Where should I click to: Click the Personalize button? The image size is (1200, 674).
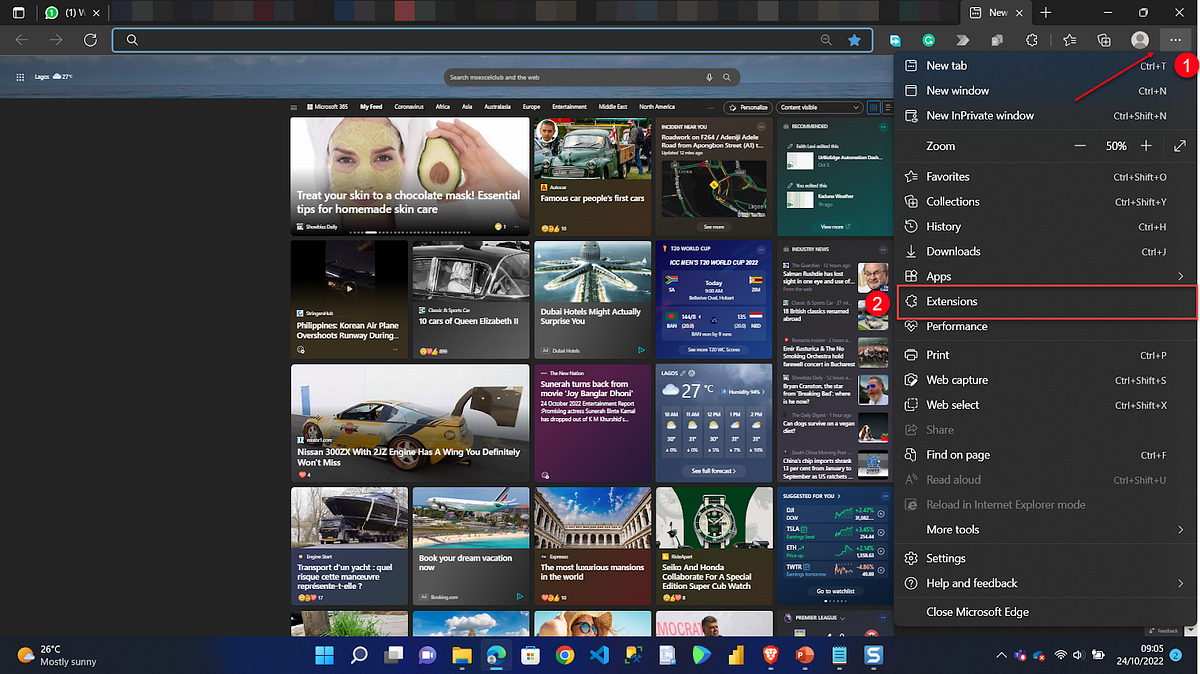pyautogui.click(x=748, y=107)
